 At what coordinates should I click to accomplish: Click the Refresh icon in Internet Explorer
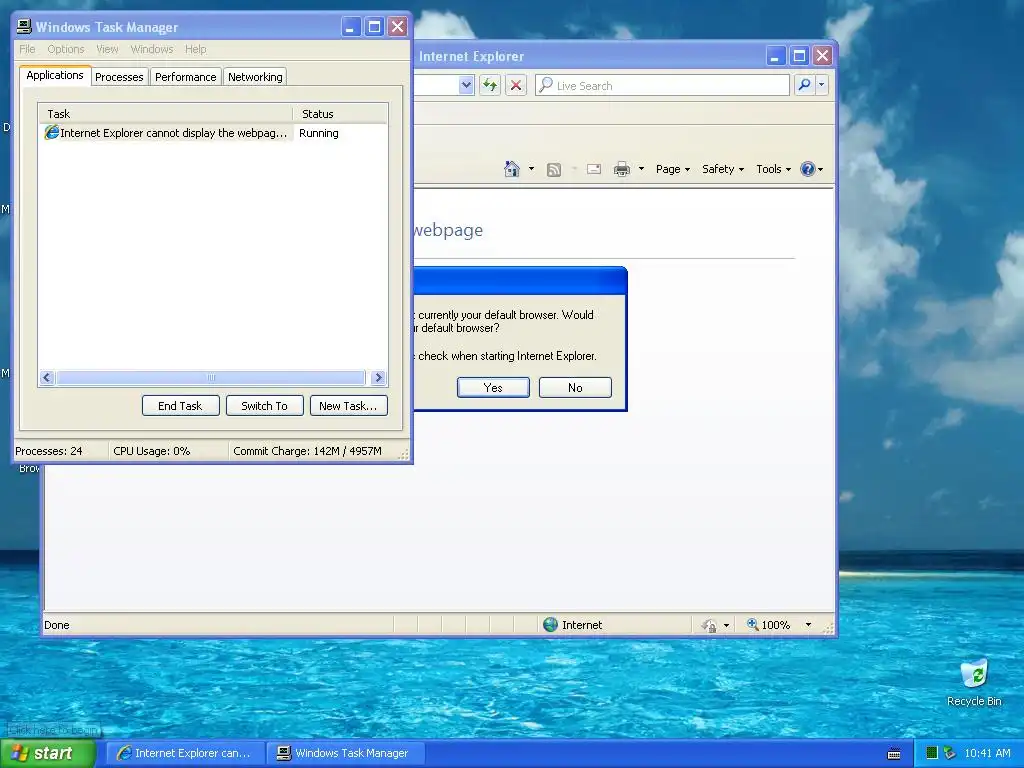click(x=490, y=86)
